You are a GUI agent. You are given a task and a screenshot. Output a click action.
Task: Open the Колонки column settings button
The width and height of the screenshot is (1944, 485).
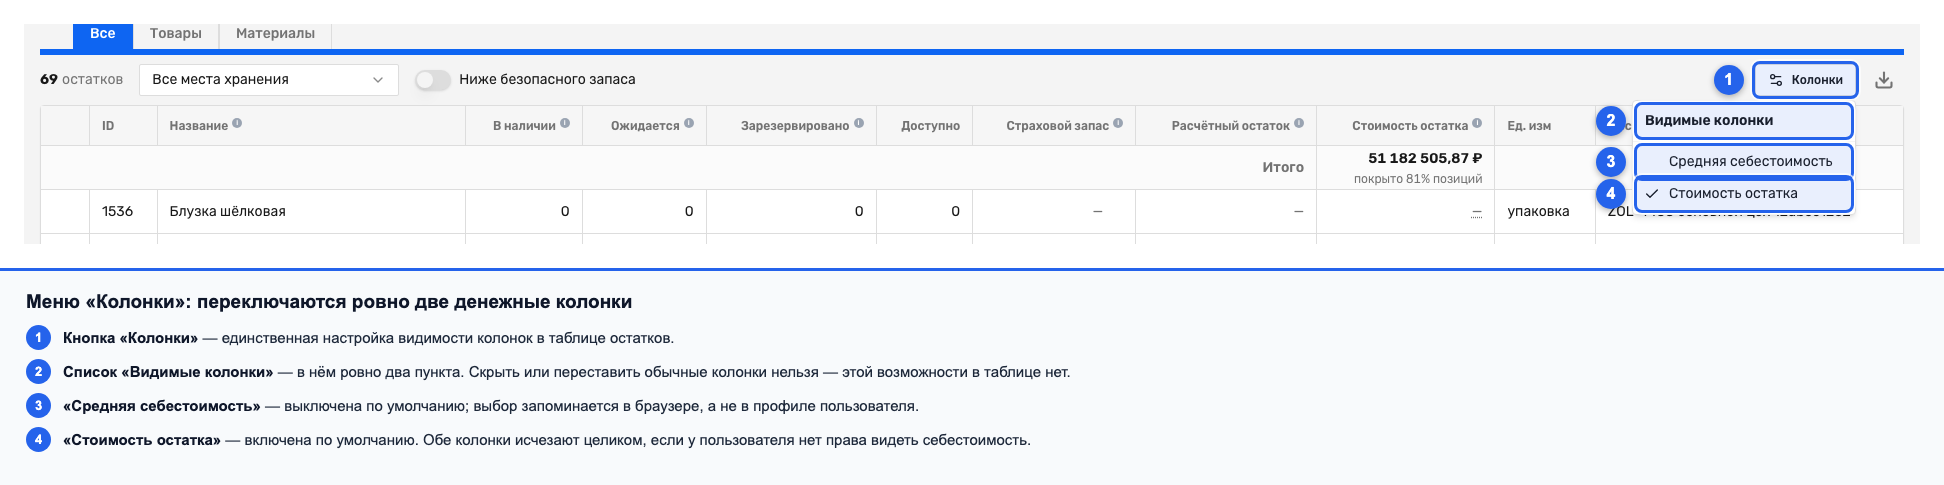(x=1805, y=80)
